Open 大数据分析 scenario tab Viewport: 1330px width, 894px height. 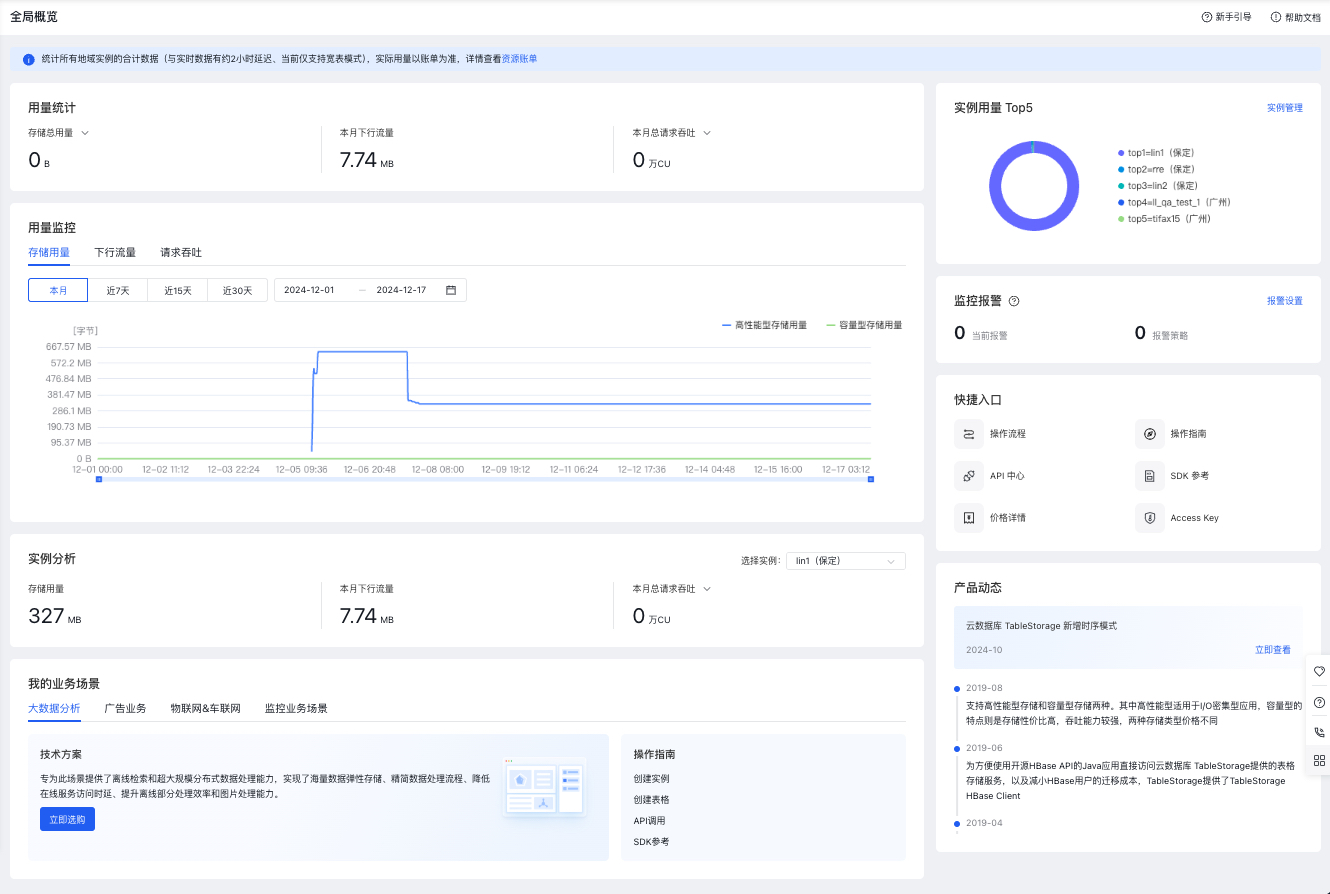(54, 708)
